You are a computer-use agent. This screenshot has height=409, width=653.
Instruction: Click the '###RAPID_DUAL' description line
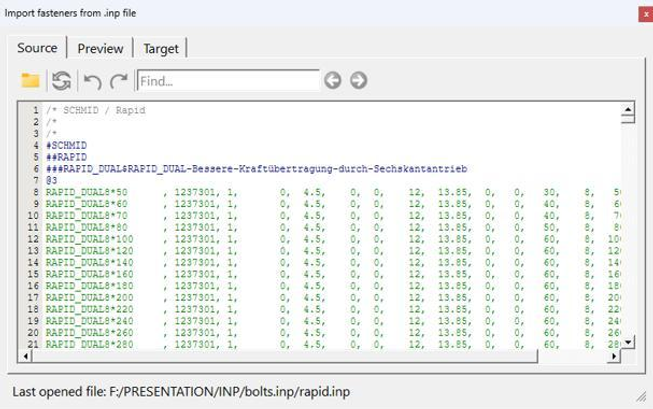(x=257, y=169)
